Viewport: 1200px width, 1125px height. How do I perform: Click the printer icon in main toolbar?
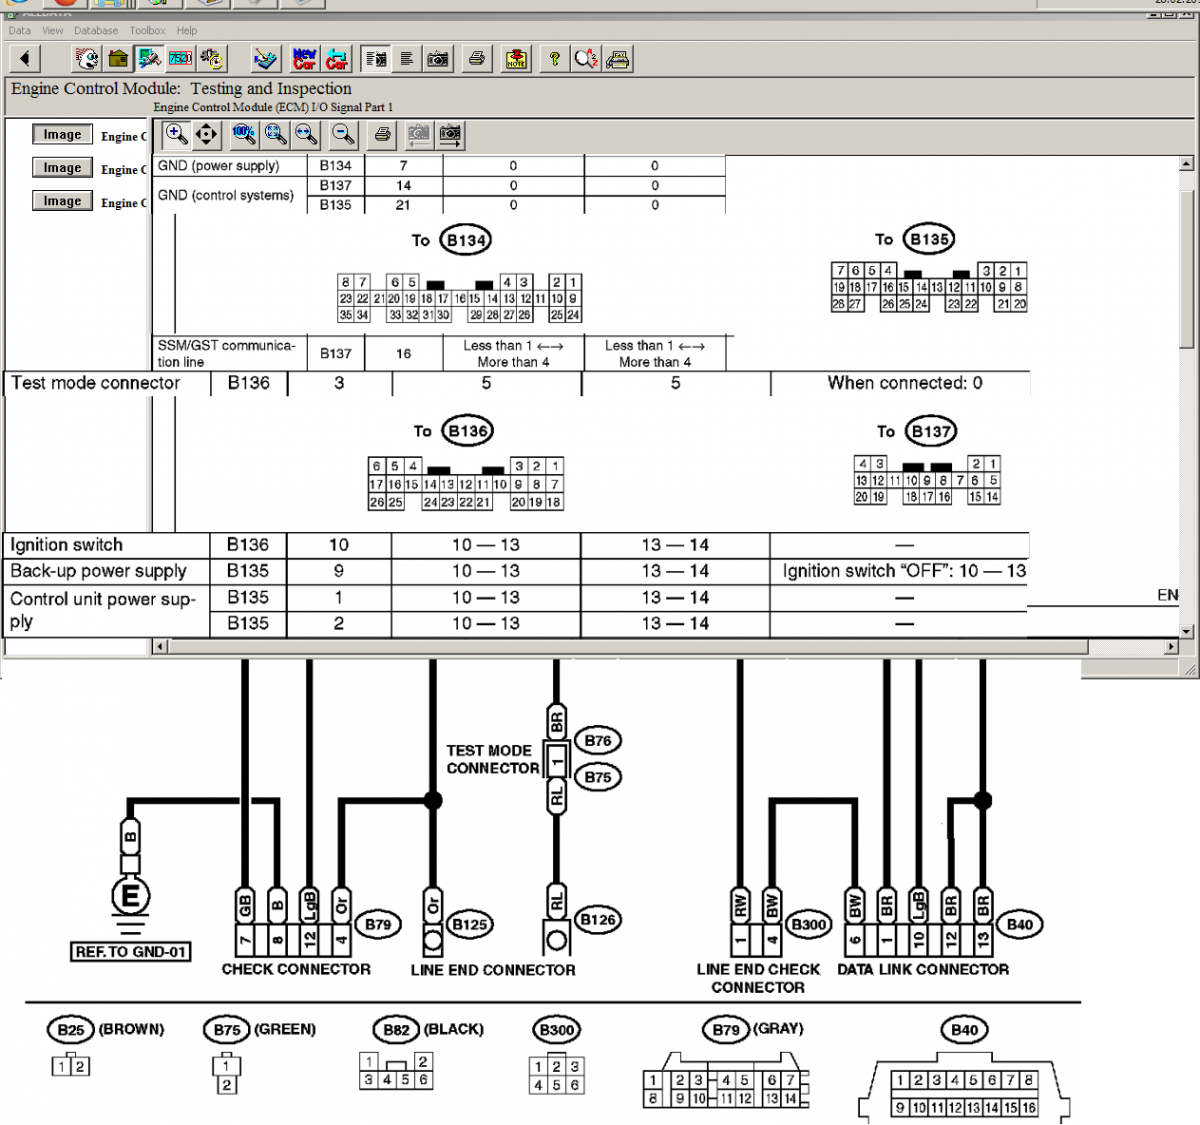(x=477, y=59)
